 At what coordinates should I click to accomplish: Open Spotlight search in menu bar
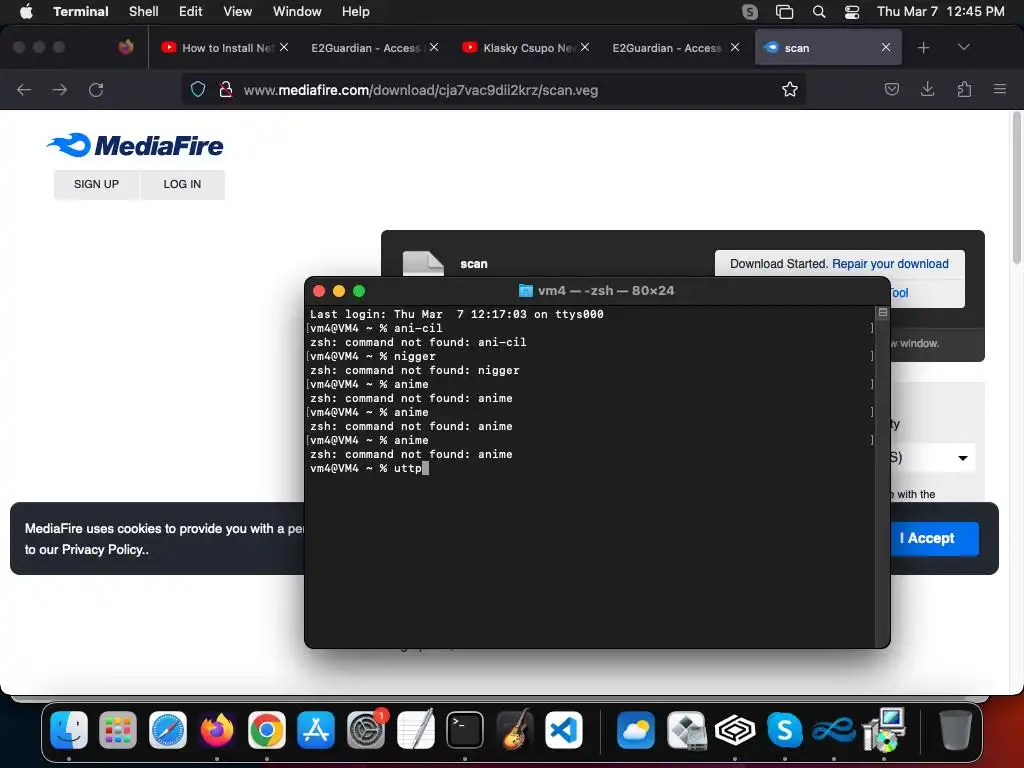[818, 12]
